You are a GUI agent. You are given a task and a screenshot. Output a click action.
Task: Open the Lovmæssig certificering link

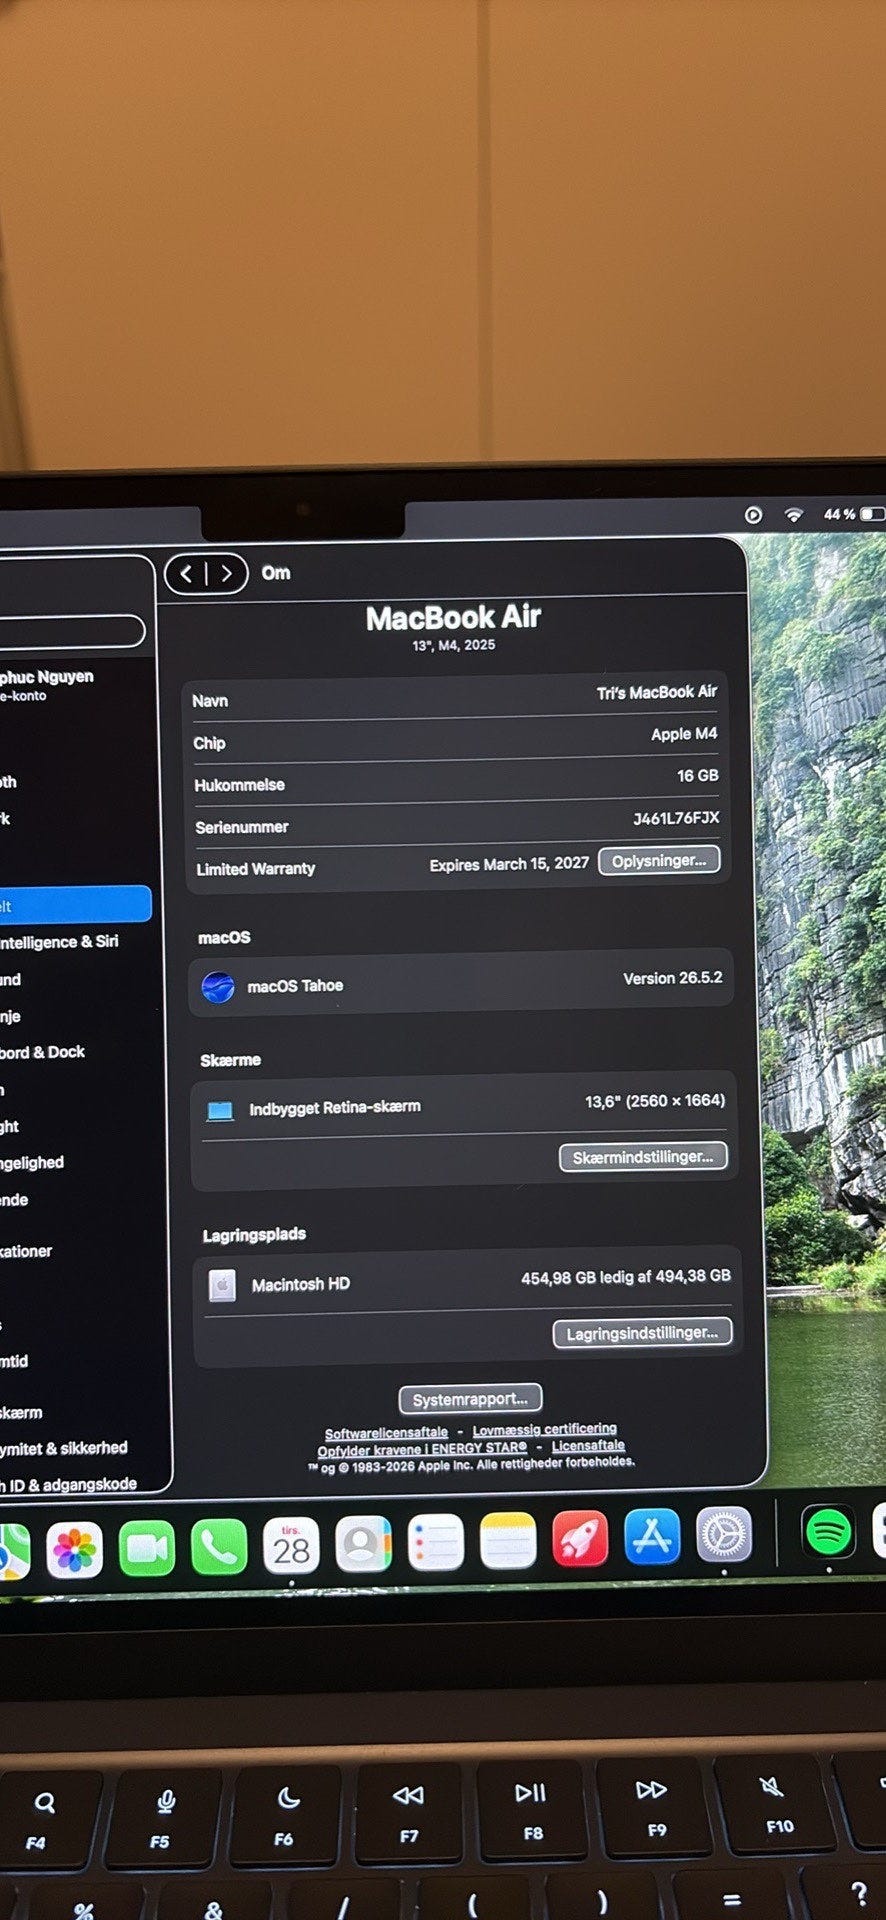pyautogui.click(x=545, y=1430)
